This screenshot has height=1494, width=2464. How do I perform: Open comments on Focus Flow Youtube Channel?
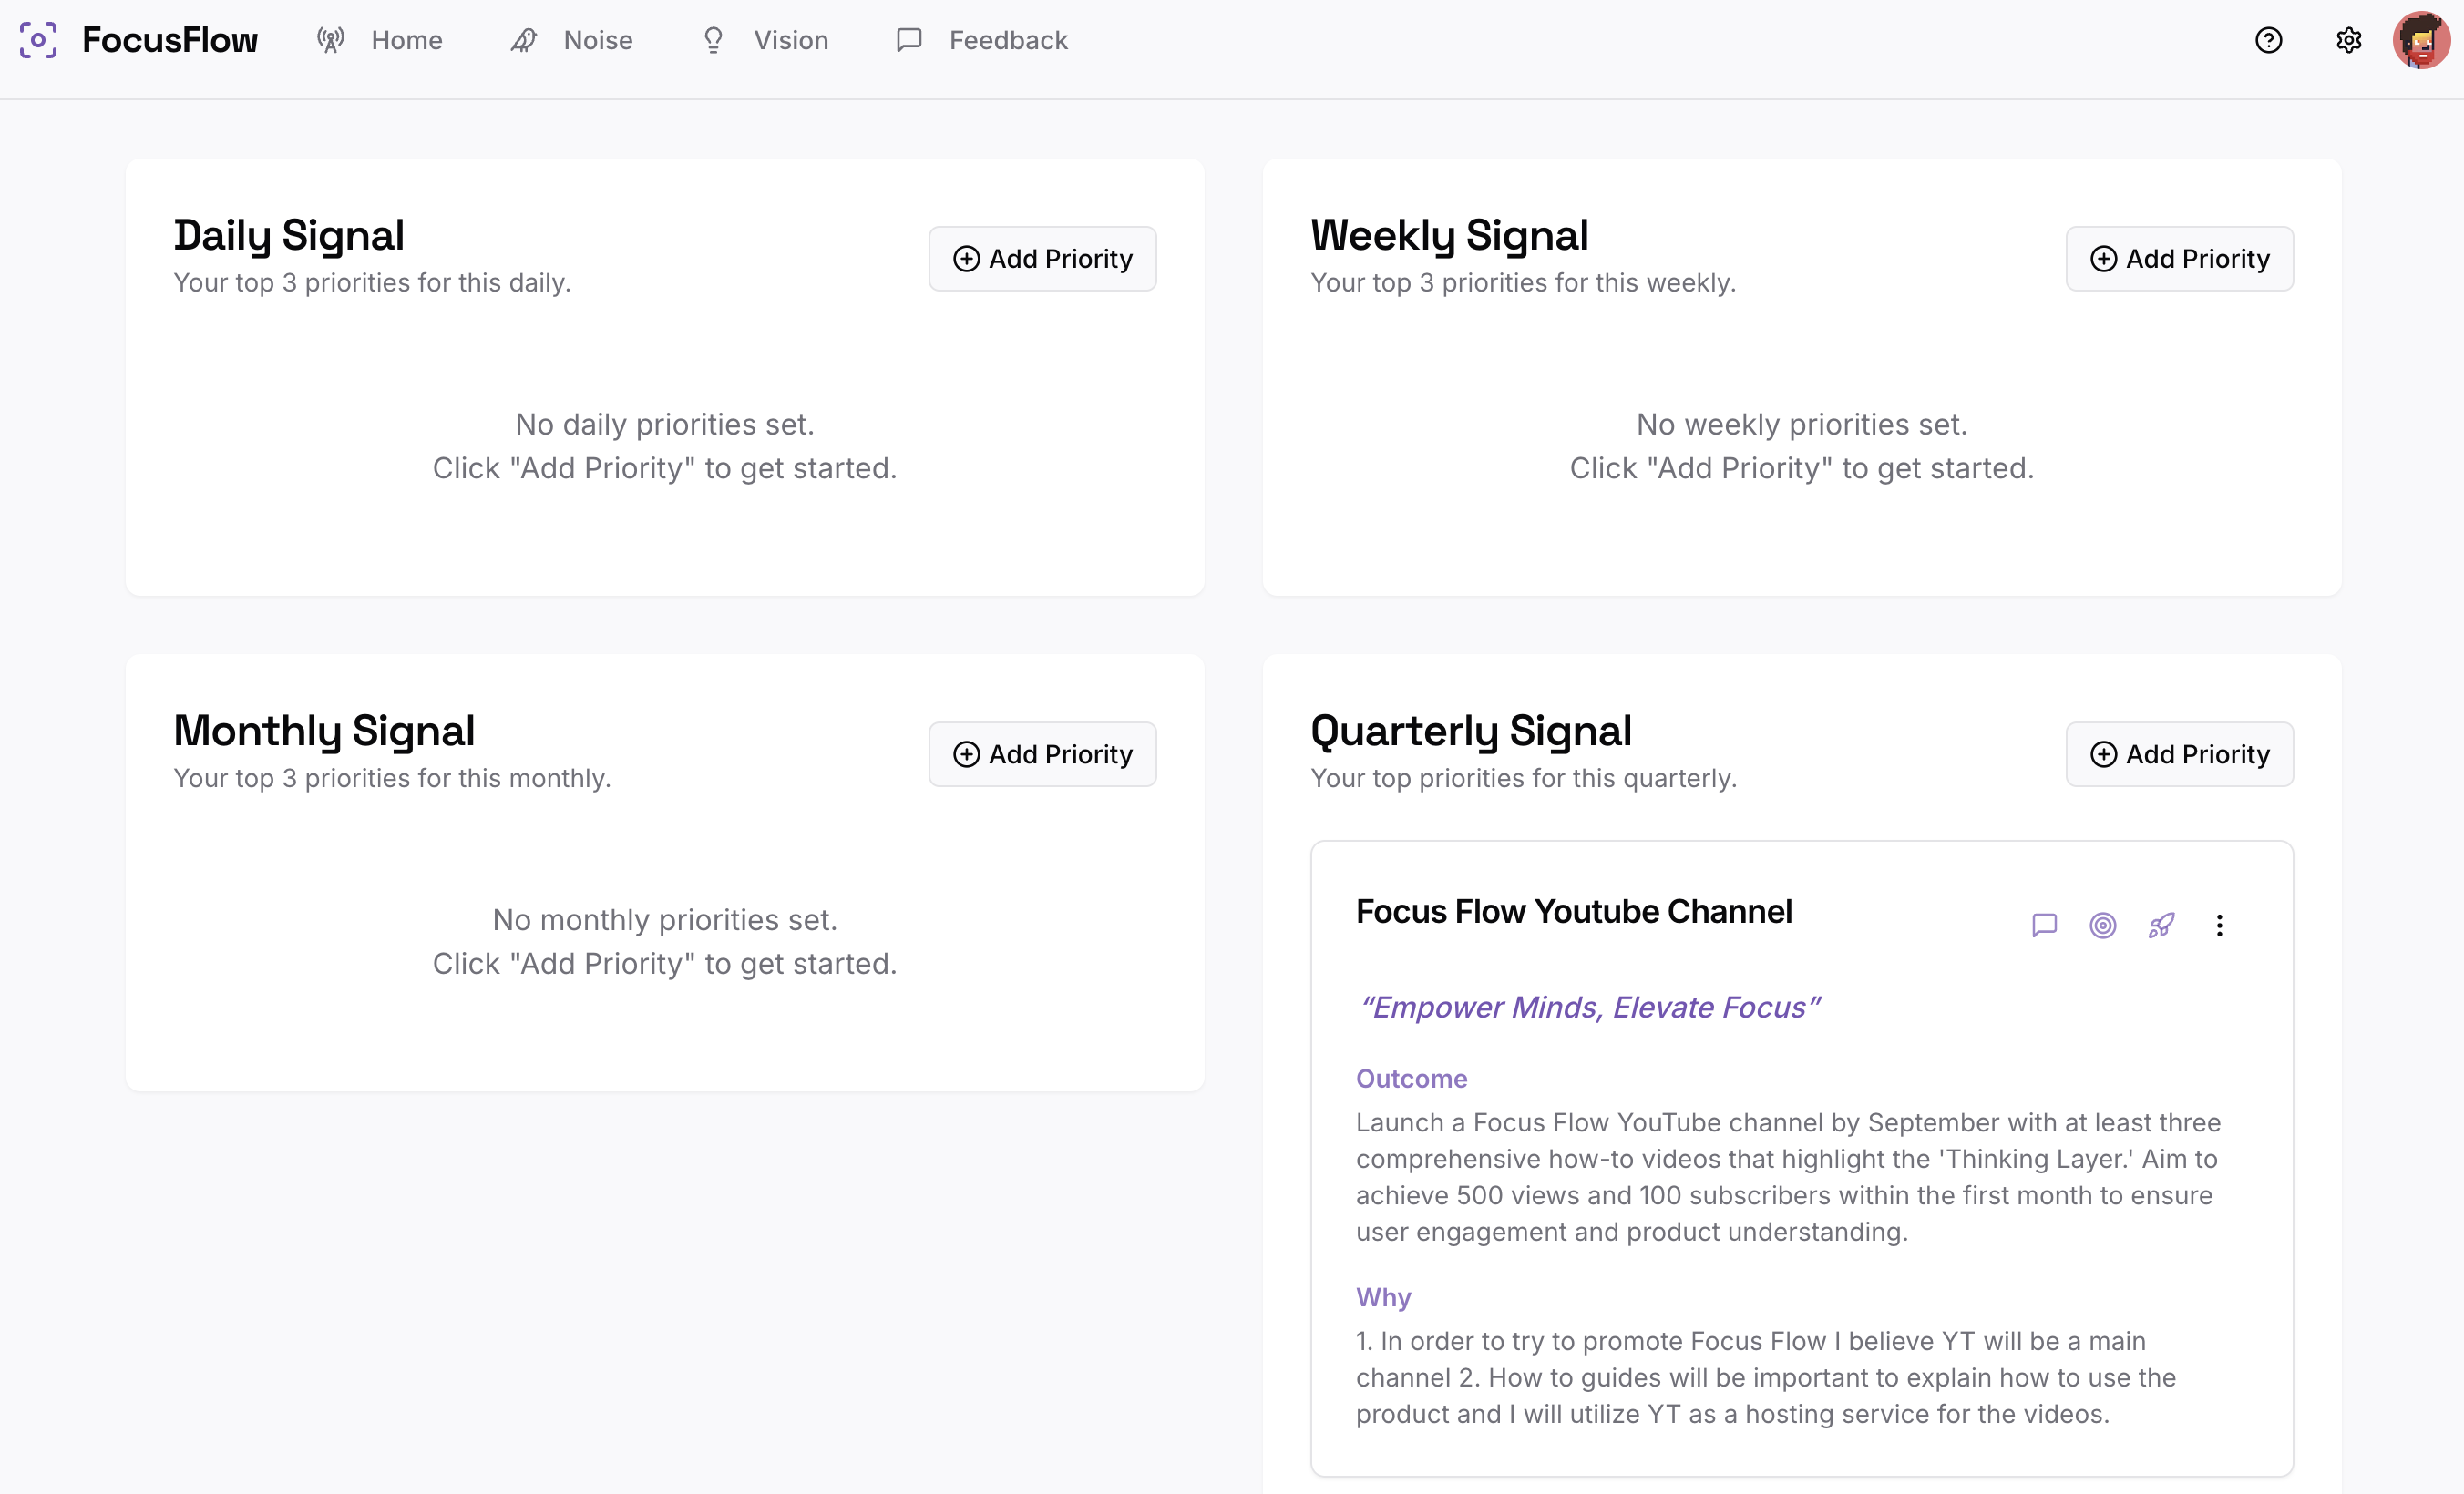tap(2044, 925)
